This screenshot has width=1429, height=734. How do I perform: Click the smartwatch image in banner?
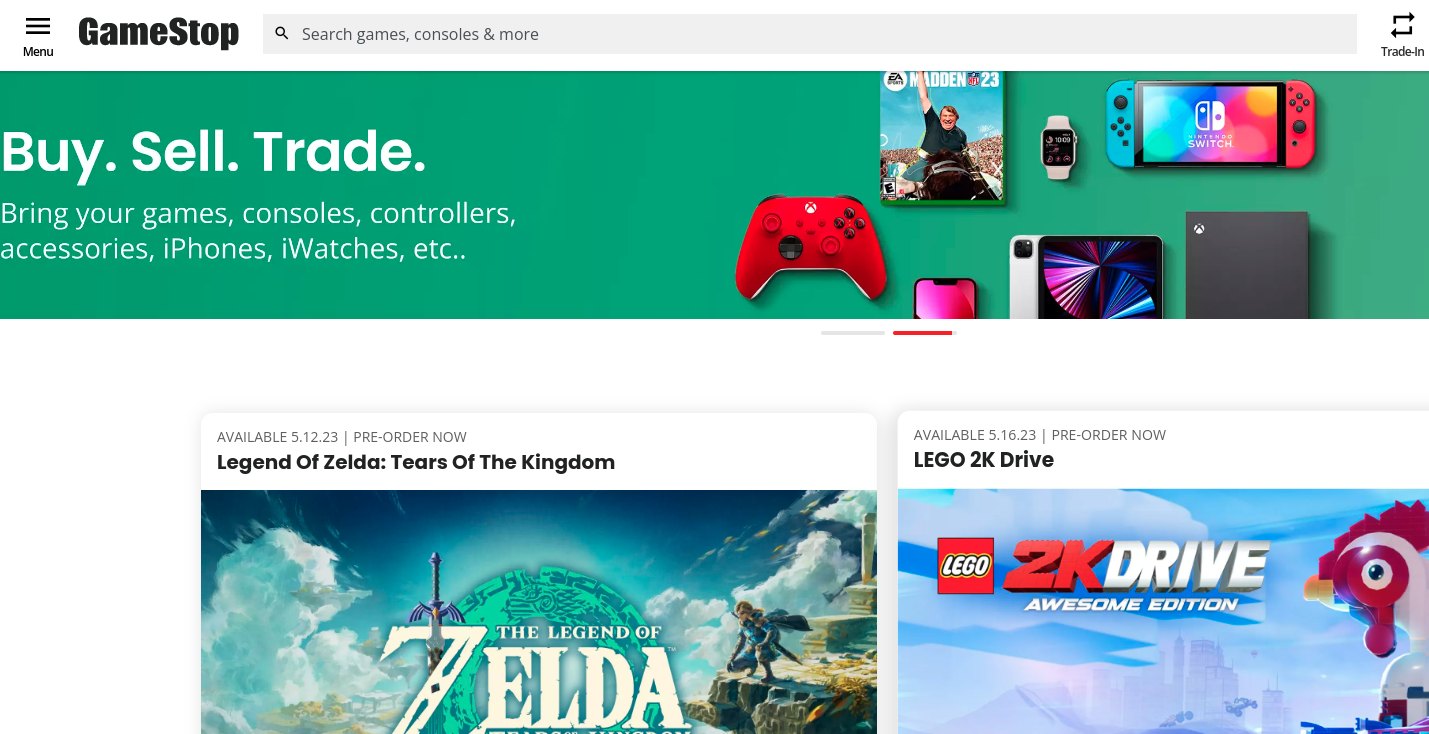click(x=1058, y=147)
